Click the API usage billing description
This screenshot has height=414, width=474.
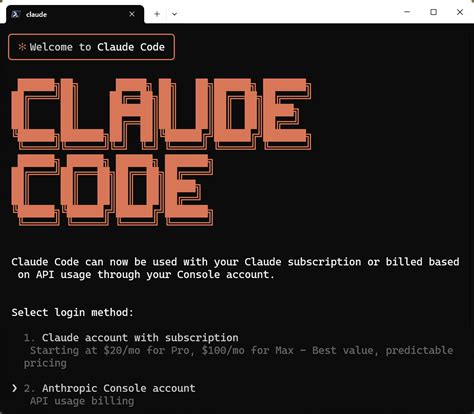coord(82,401)
